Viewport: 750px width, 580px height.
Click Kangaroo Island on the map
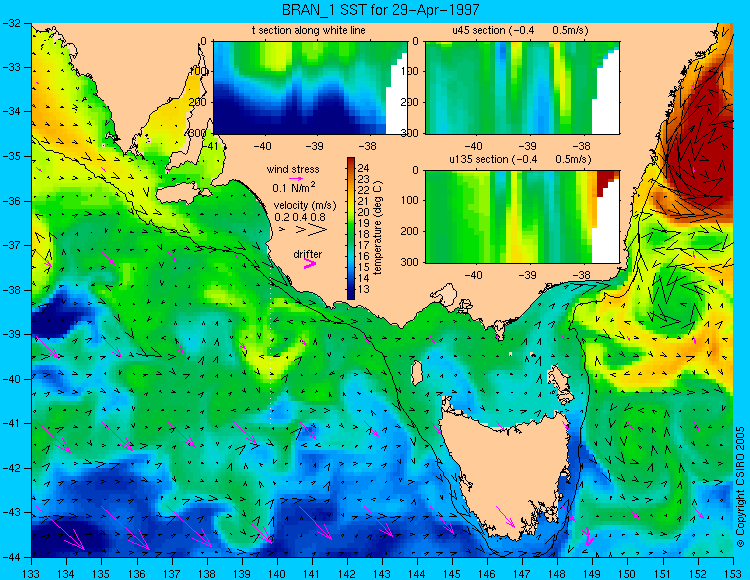184,195
